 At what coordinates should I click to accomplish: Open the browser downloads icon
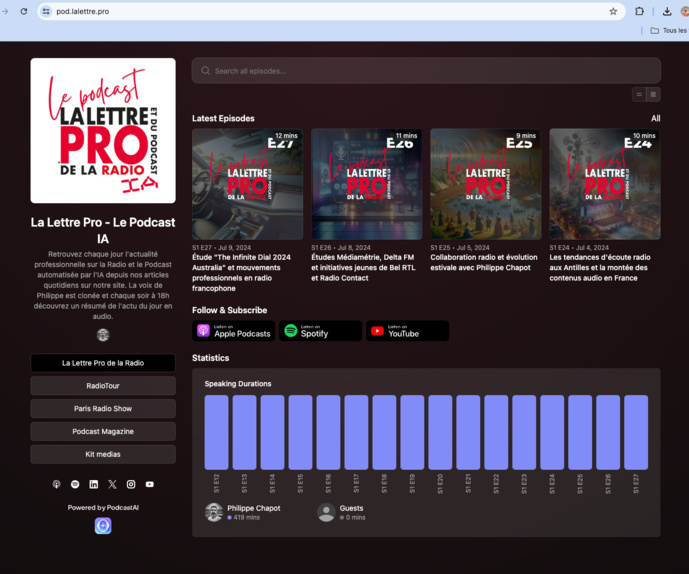[x=667, y=11]
